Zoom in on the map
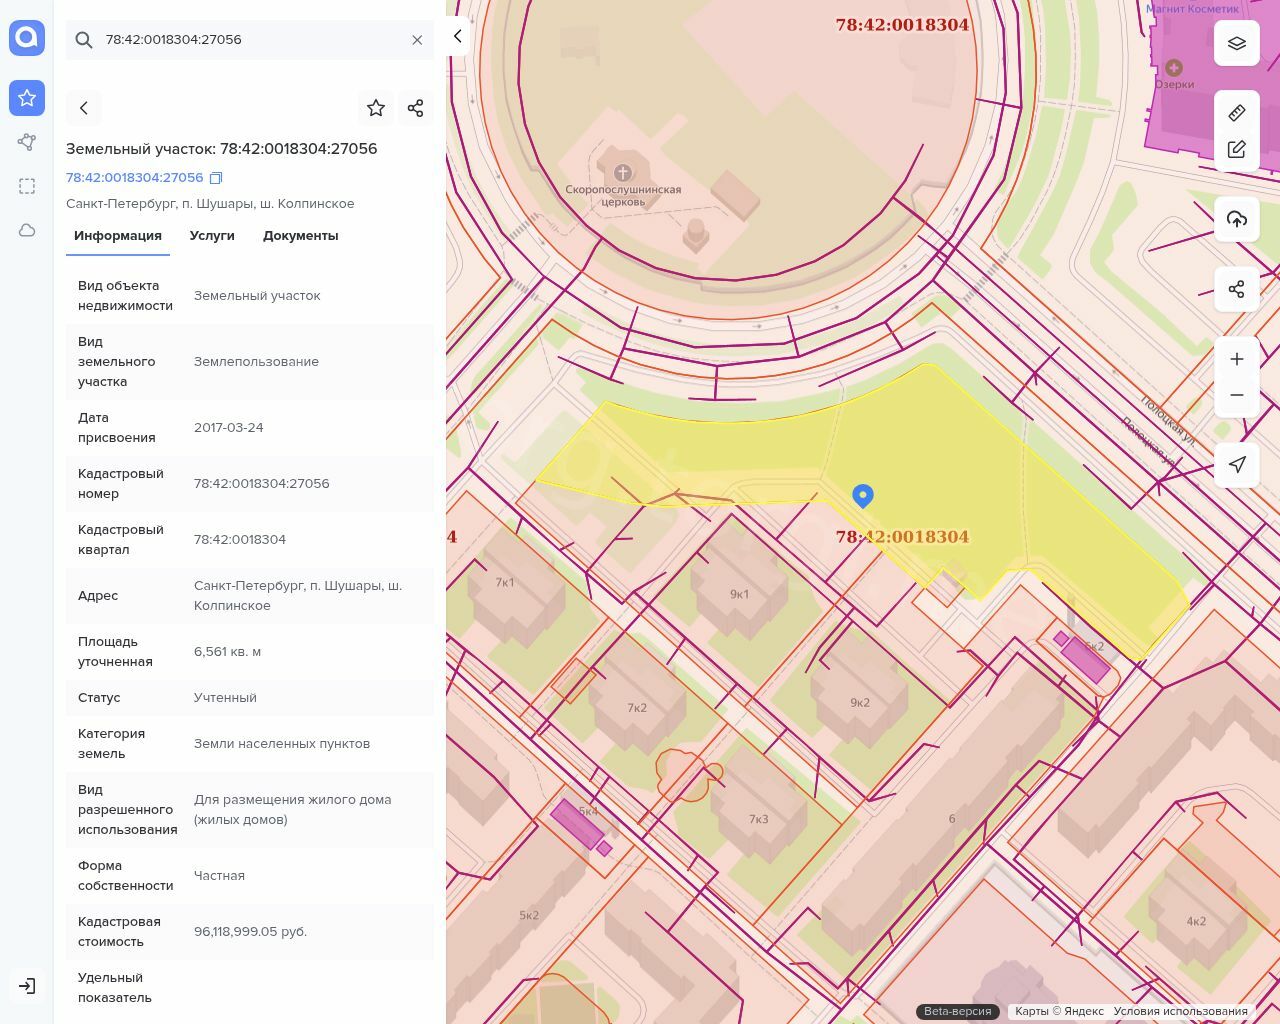Viewport: 1280px width, 1024px height. [x=1236, y=359]
